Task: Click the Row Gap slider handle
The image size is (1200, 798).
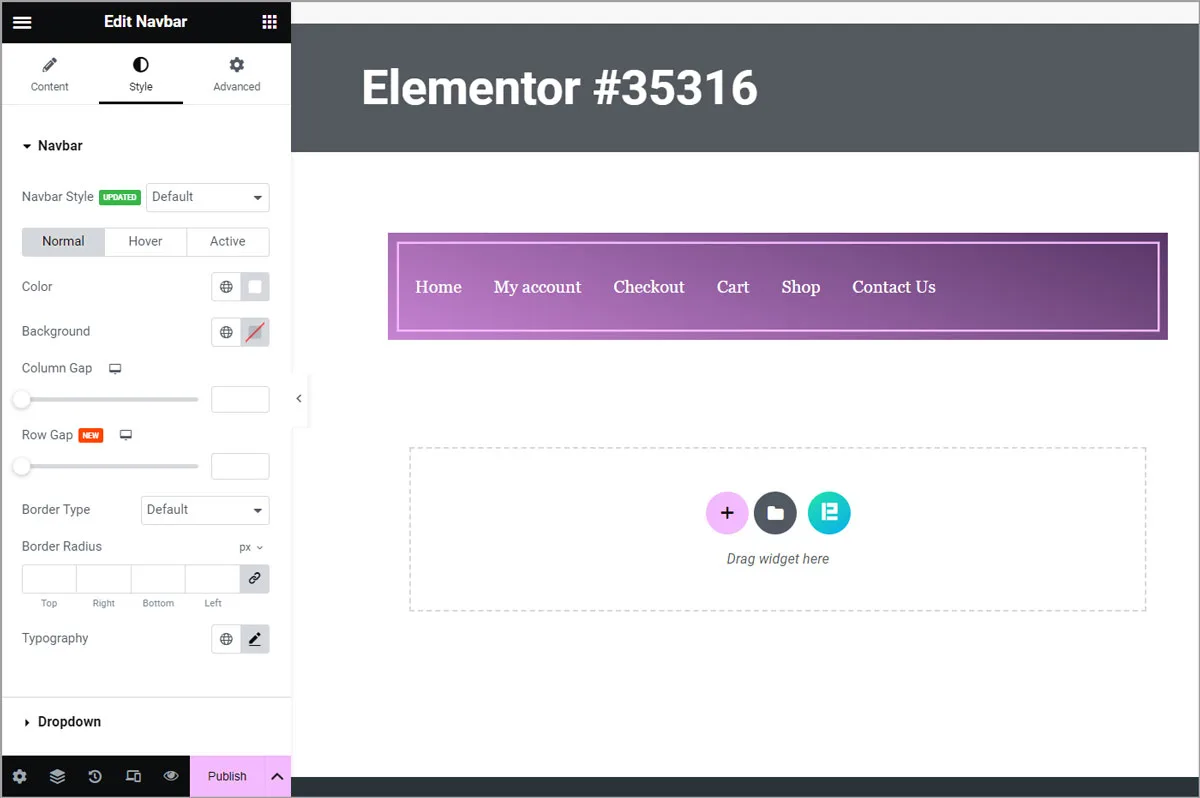Action: tap(21, 467)
